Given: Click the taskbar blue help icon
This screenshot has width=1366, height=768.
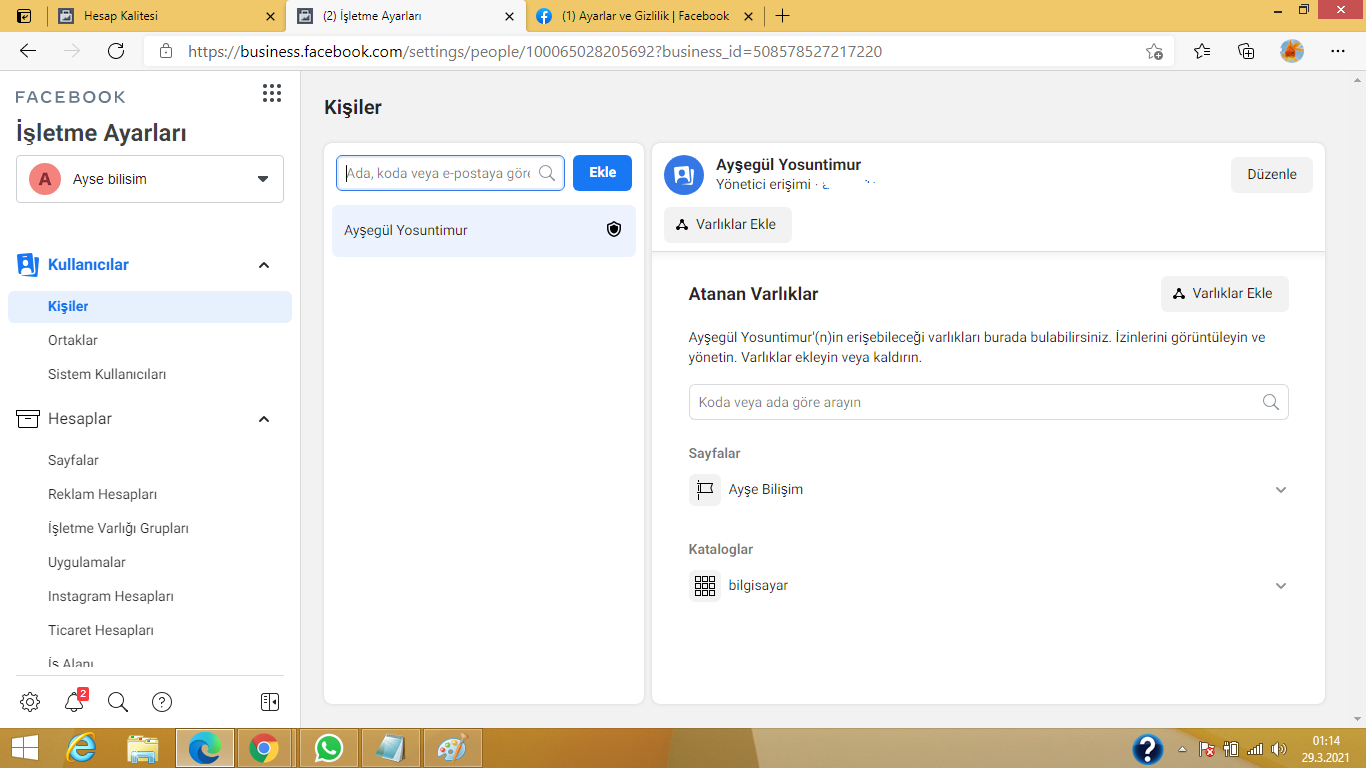Looking at the screenshot, I should (1147, 749).
